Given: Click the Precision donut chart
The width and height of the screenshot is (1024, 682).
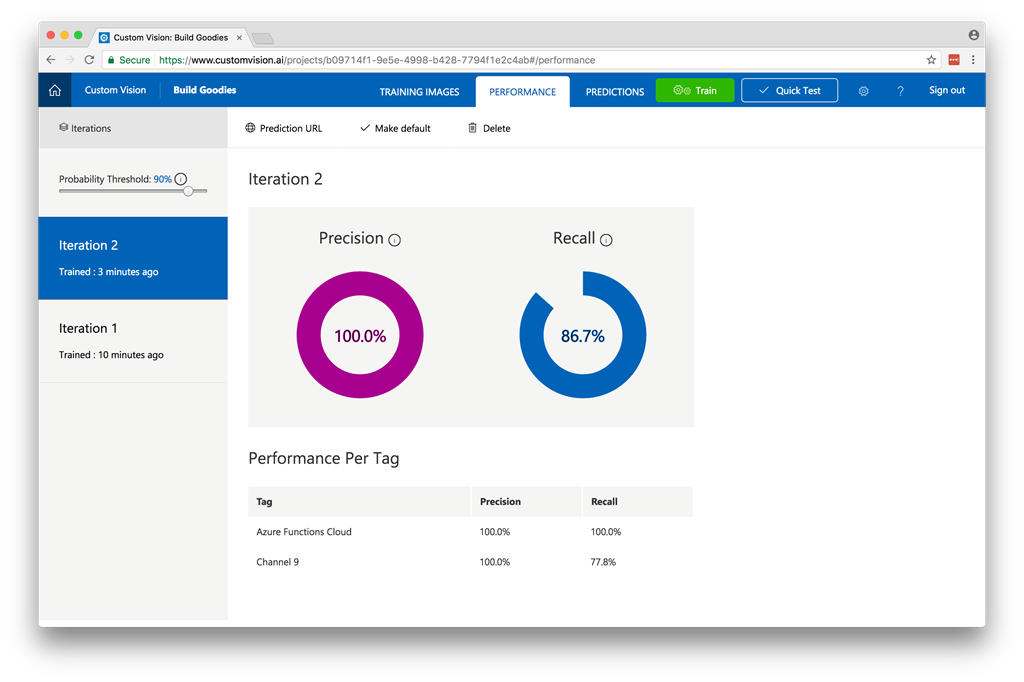Looking at the screenshot, I should pos(360,334).
